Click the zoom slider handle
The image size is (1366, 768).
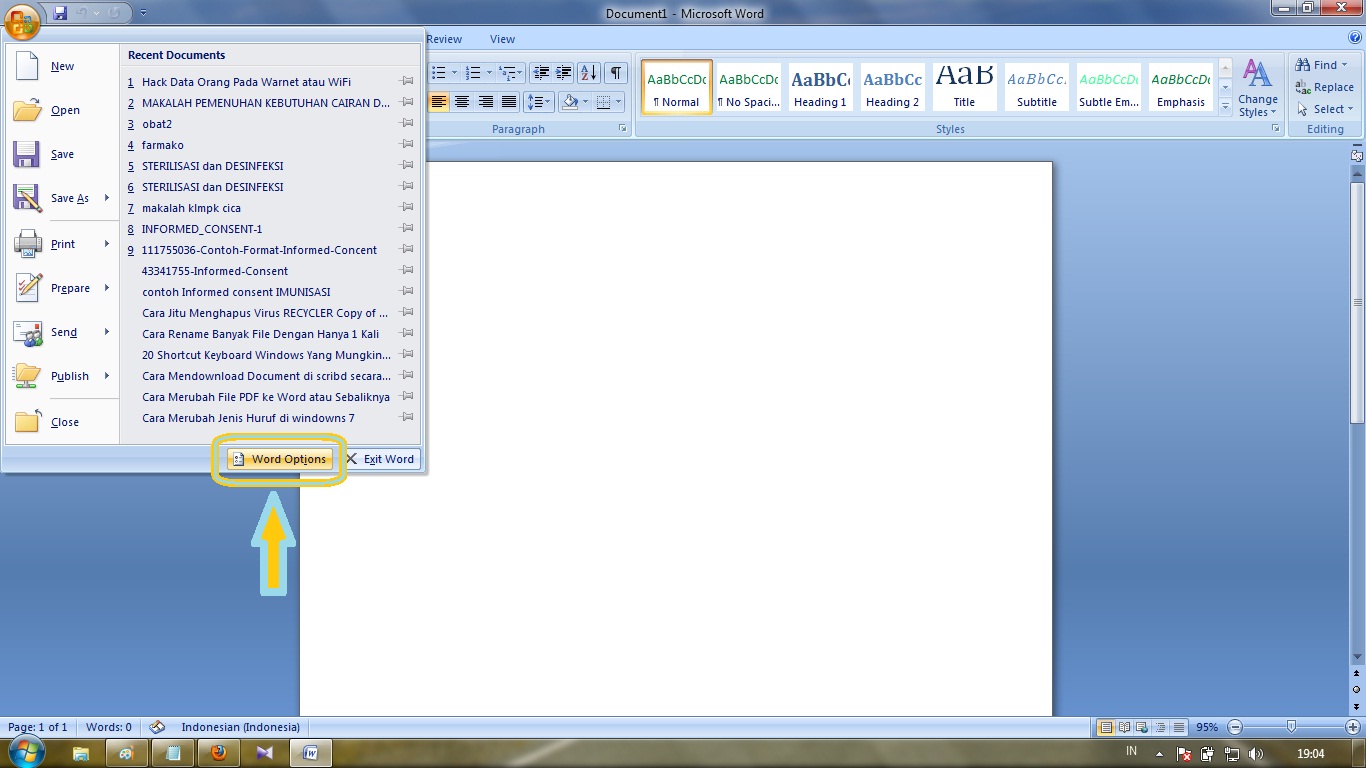(1291, 728)
